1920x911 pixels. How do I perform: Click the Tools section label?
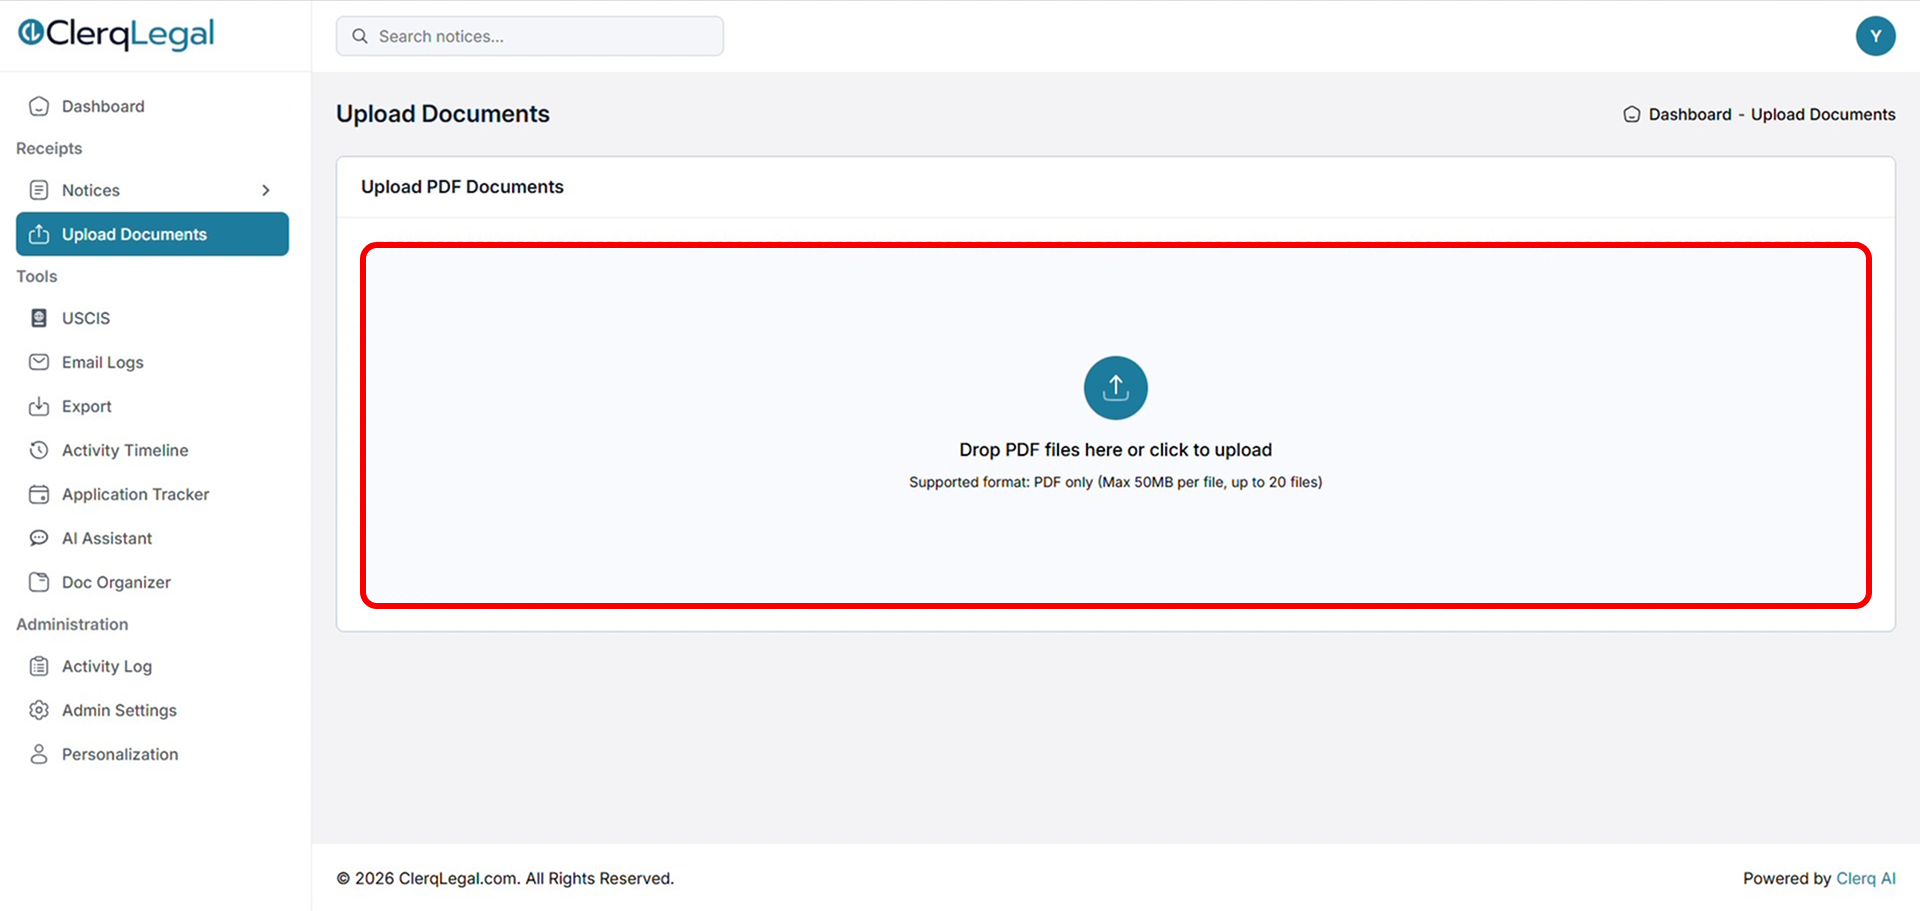(x=37, y=276)
